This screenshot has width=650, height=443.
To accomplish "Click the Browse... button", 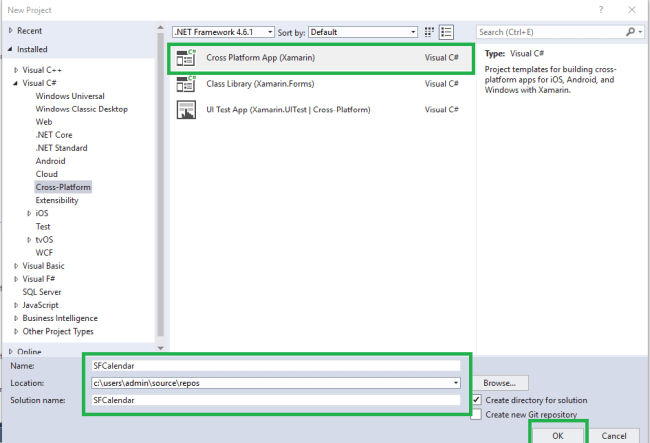I will coord(500,383).
